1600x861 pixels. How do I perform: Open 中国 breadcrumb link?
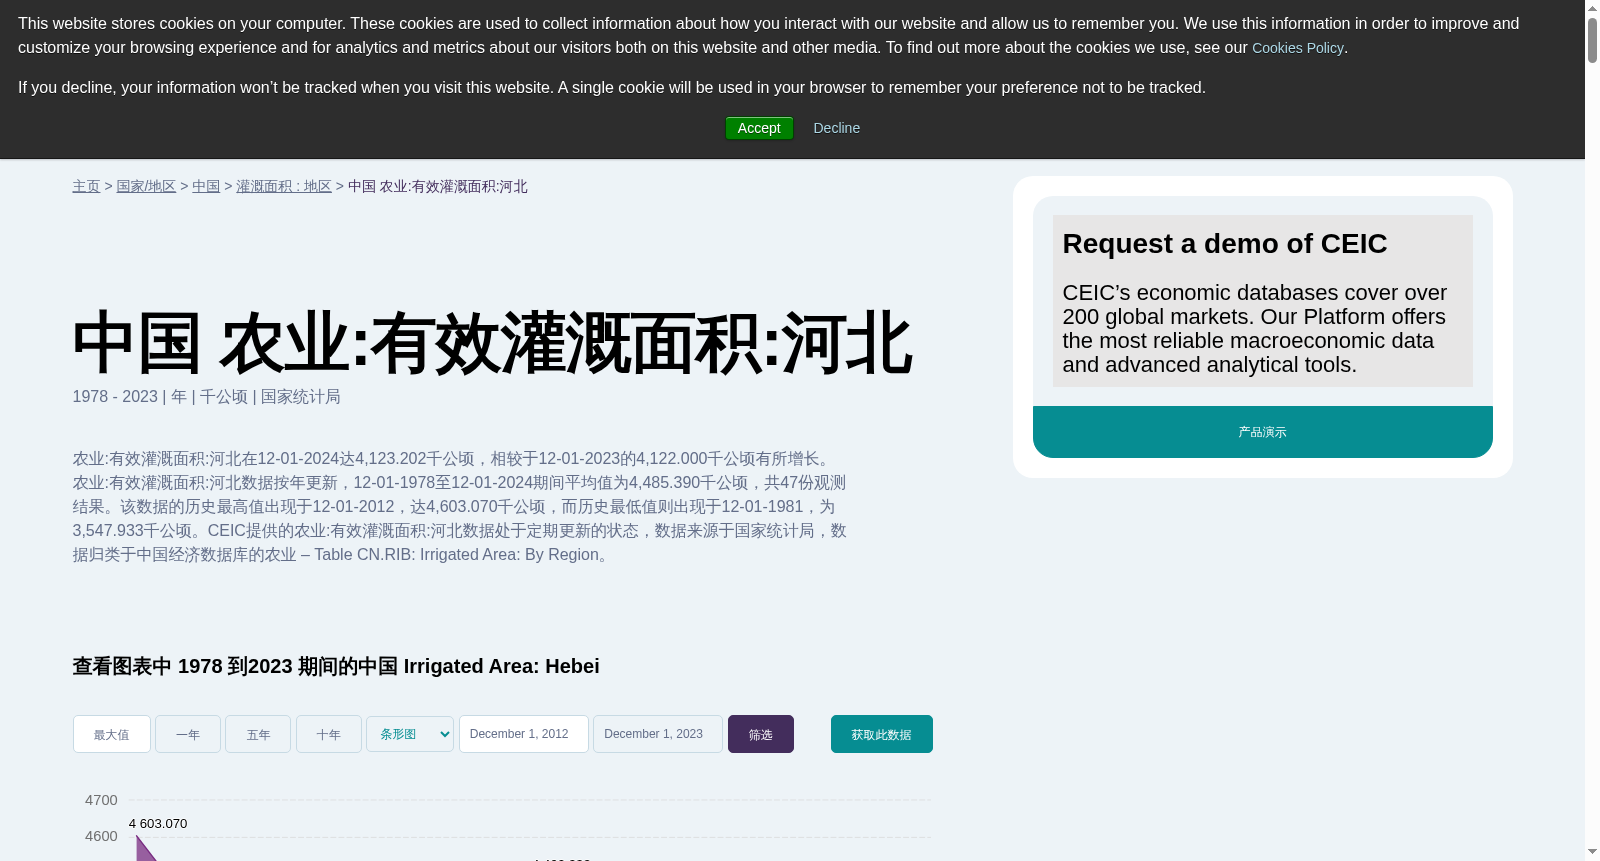tap(206, 187)
